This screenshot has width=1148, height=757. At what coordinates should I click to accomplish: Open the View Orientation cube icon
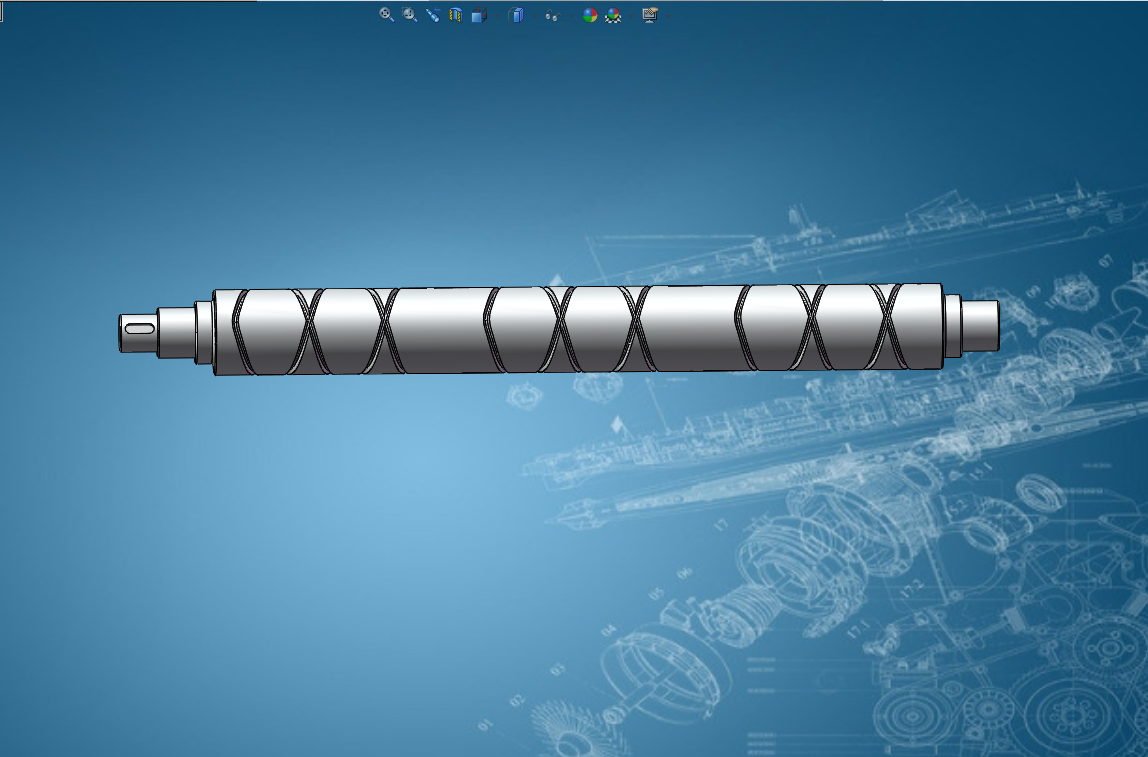pos(479,15)
